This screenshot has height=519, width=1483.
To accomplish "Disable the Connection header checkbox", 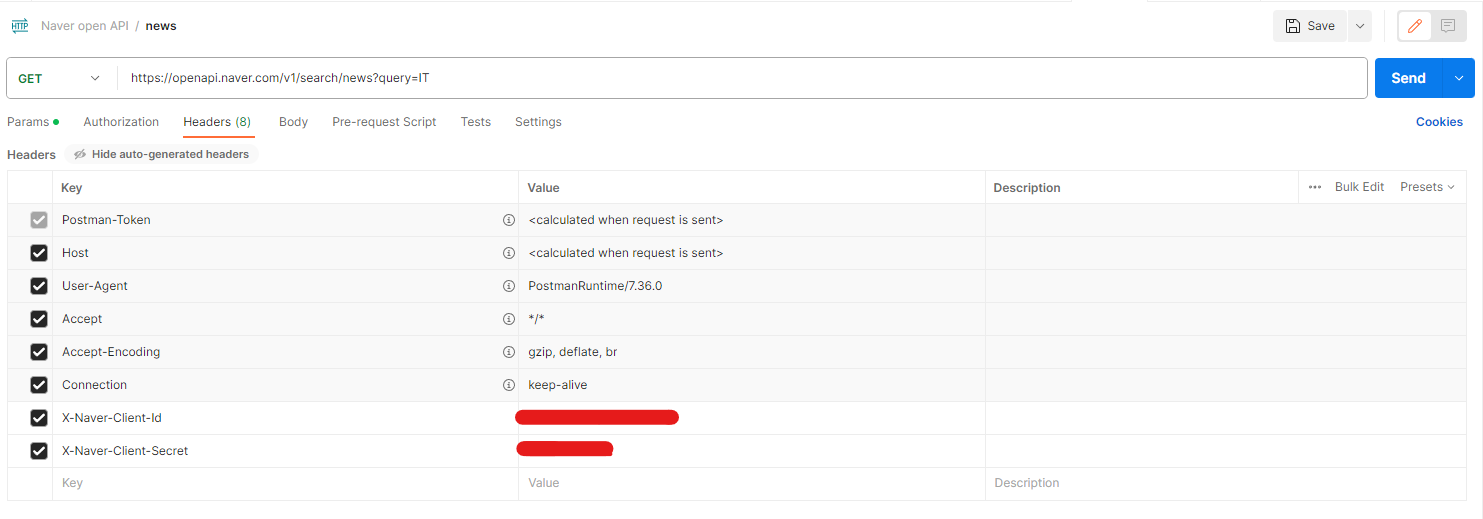I will tap(39, 385).
